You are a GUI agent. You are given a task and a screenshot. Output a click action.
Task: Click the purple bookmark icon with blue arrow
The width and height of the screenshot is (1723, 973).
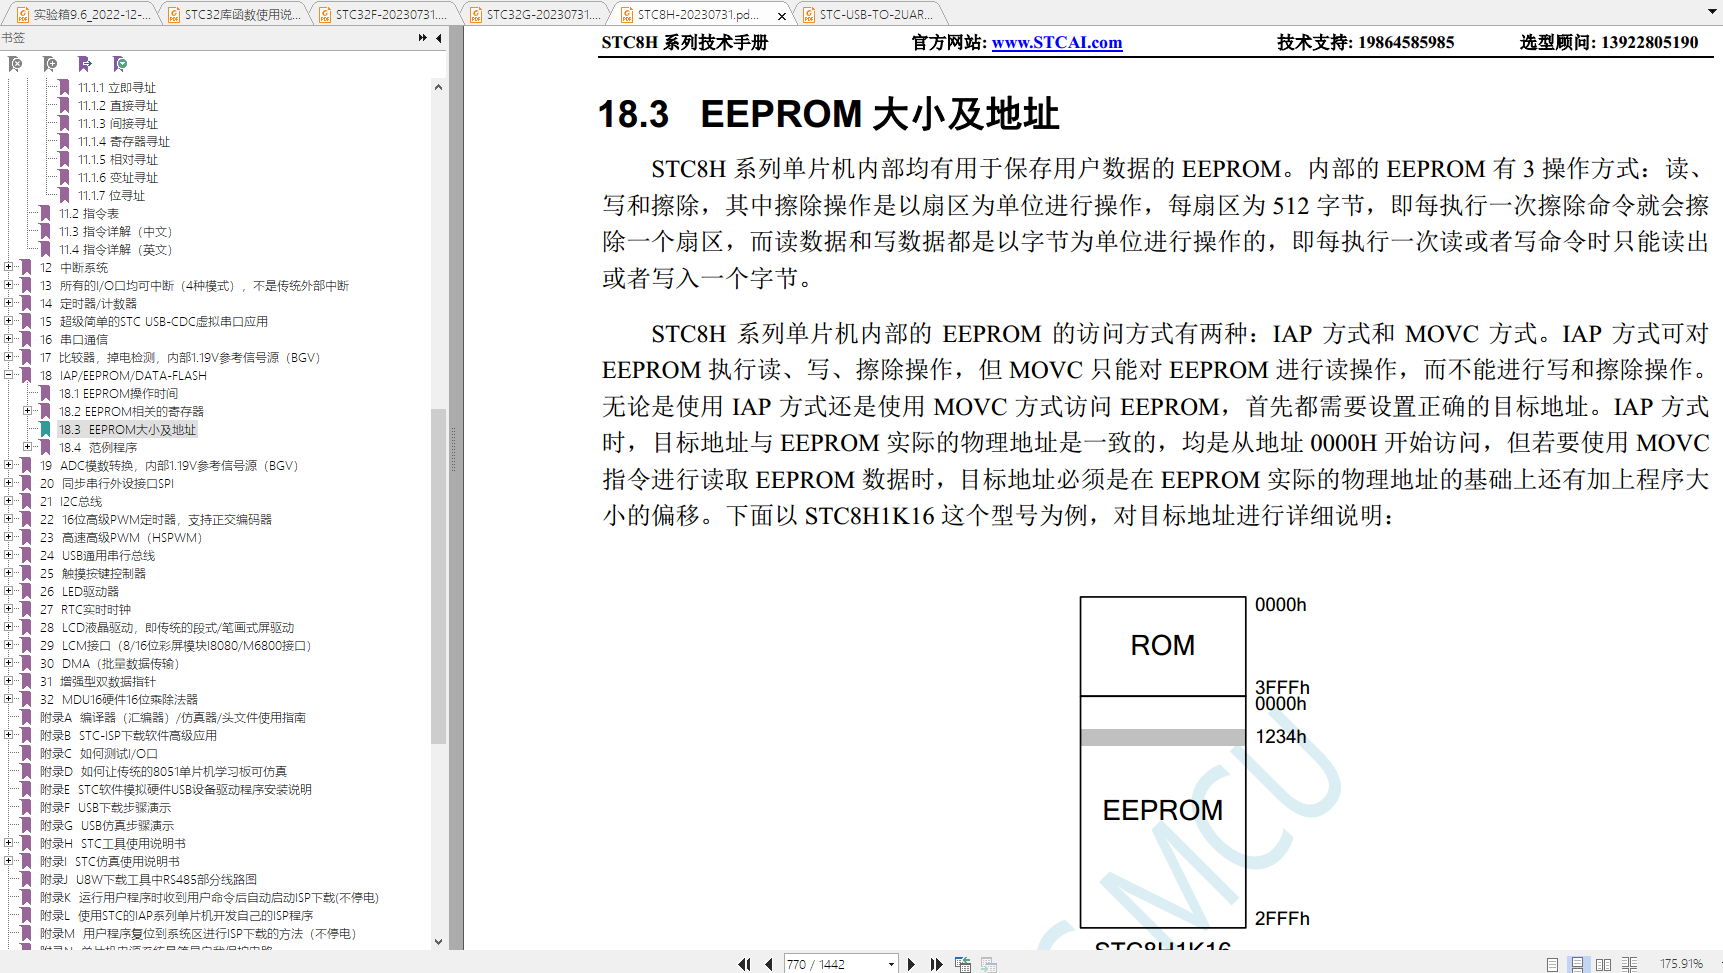(85, 64)
